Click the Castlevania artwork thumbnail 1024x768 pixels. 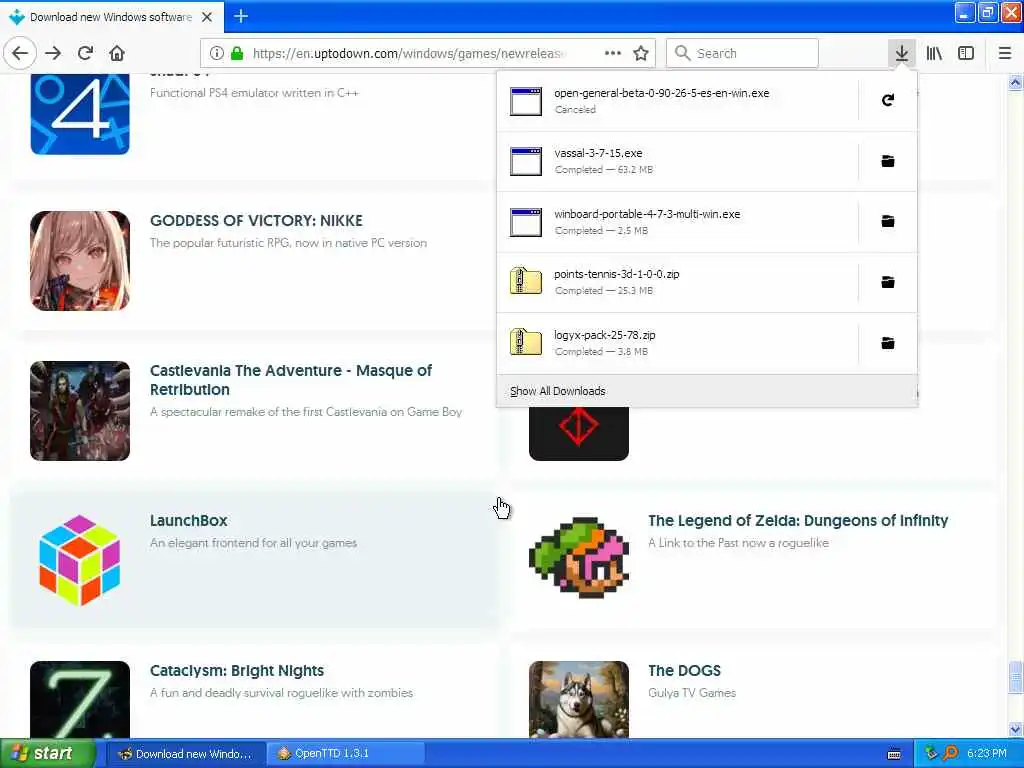pyautogui.click(x=80, y=411)
